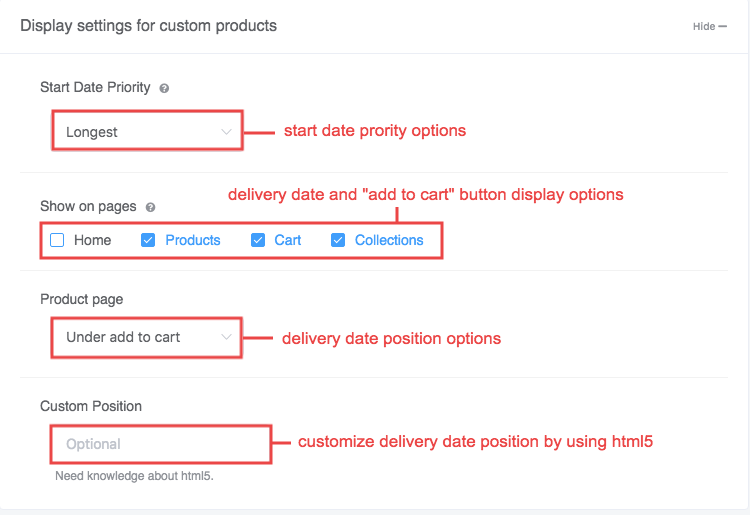Click the Under add to cart chevron
This screenshot has height=515, width=750.
tap(226, 337)
